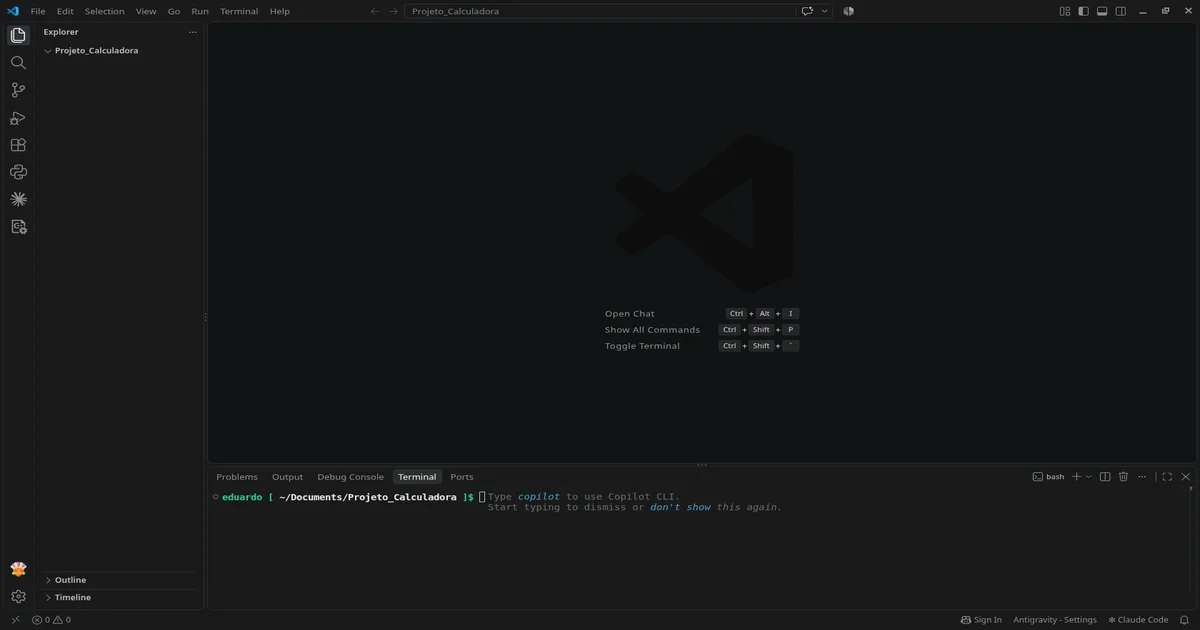
Task: Maximize the terminal panel size
Action: point(1166,477)
